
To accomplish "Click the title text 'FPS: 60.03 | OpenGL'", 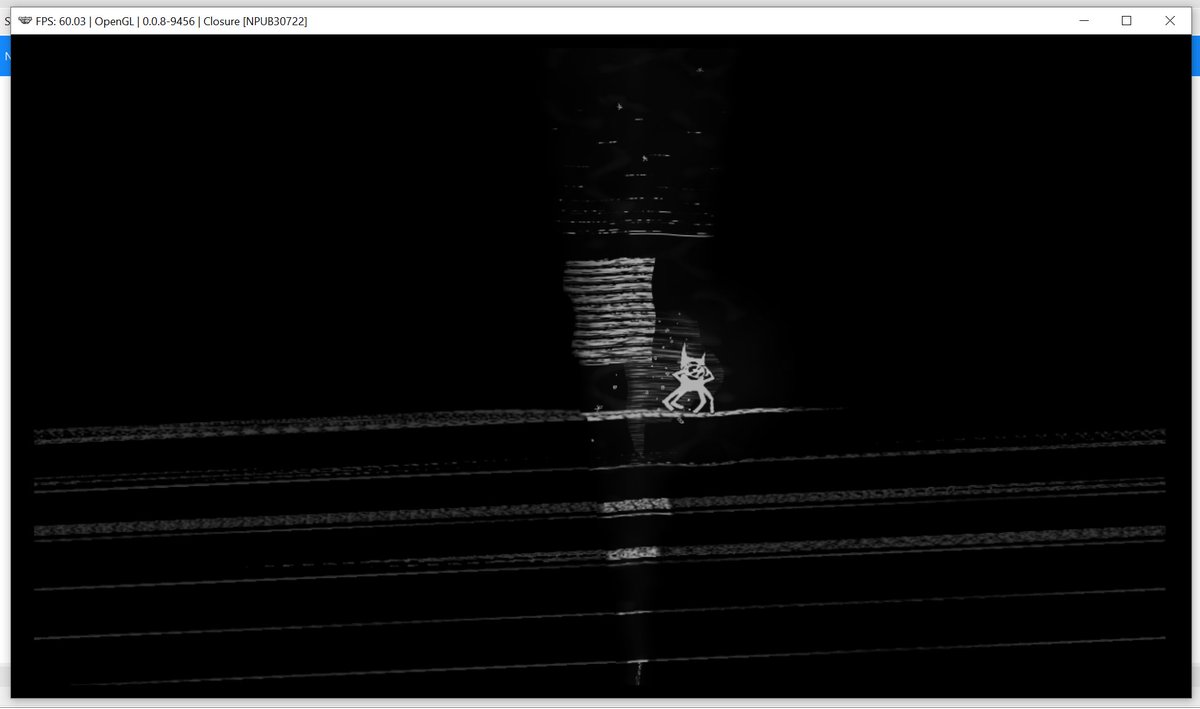I will click(85, 21).
